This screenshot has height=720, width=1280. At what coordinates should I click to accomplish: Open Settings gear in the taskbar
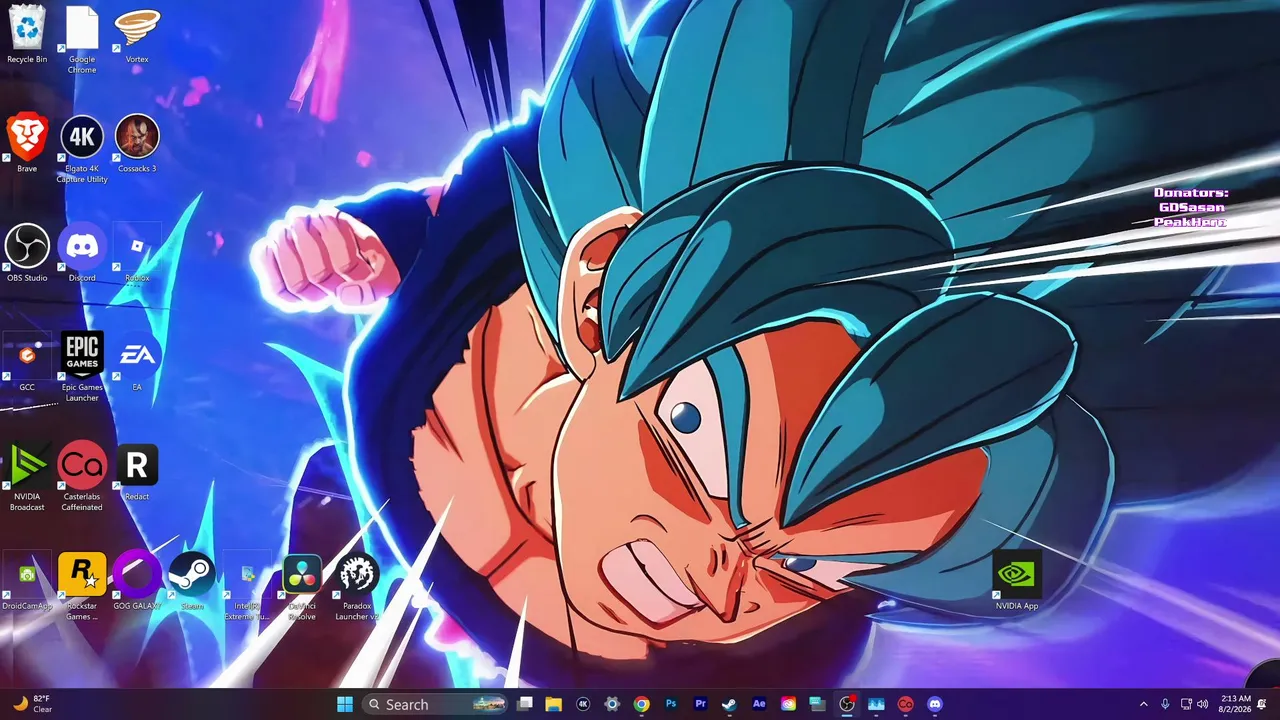click(612, 704)
